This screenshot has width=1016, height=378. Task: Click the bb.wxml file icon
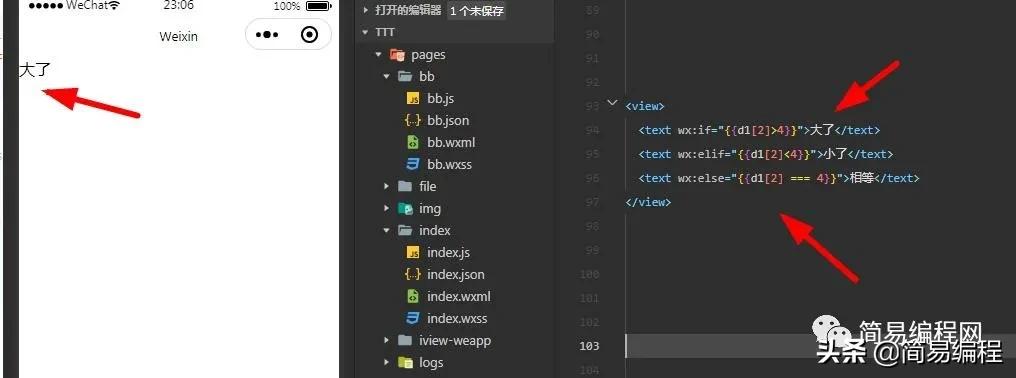(413, 143)
